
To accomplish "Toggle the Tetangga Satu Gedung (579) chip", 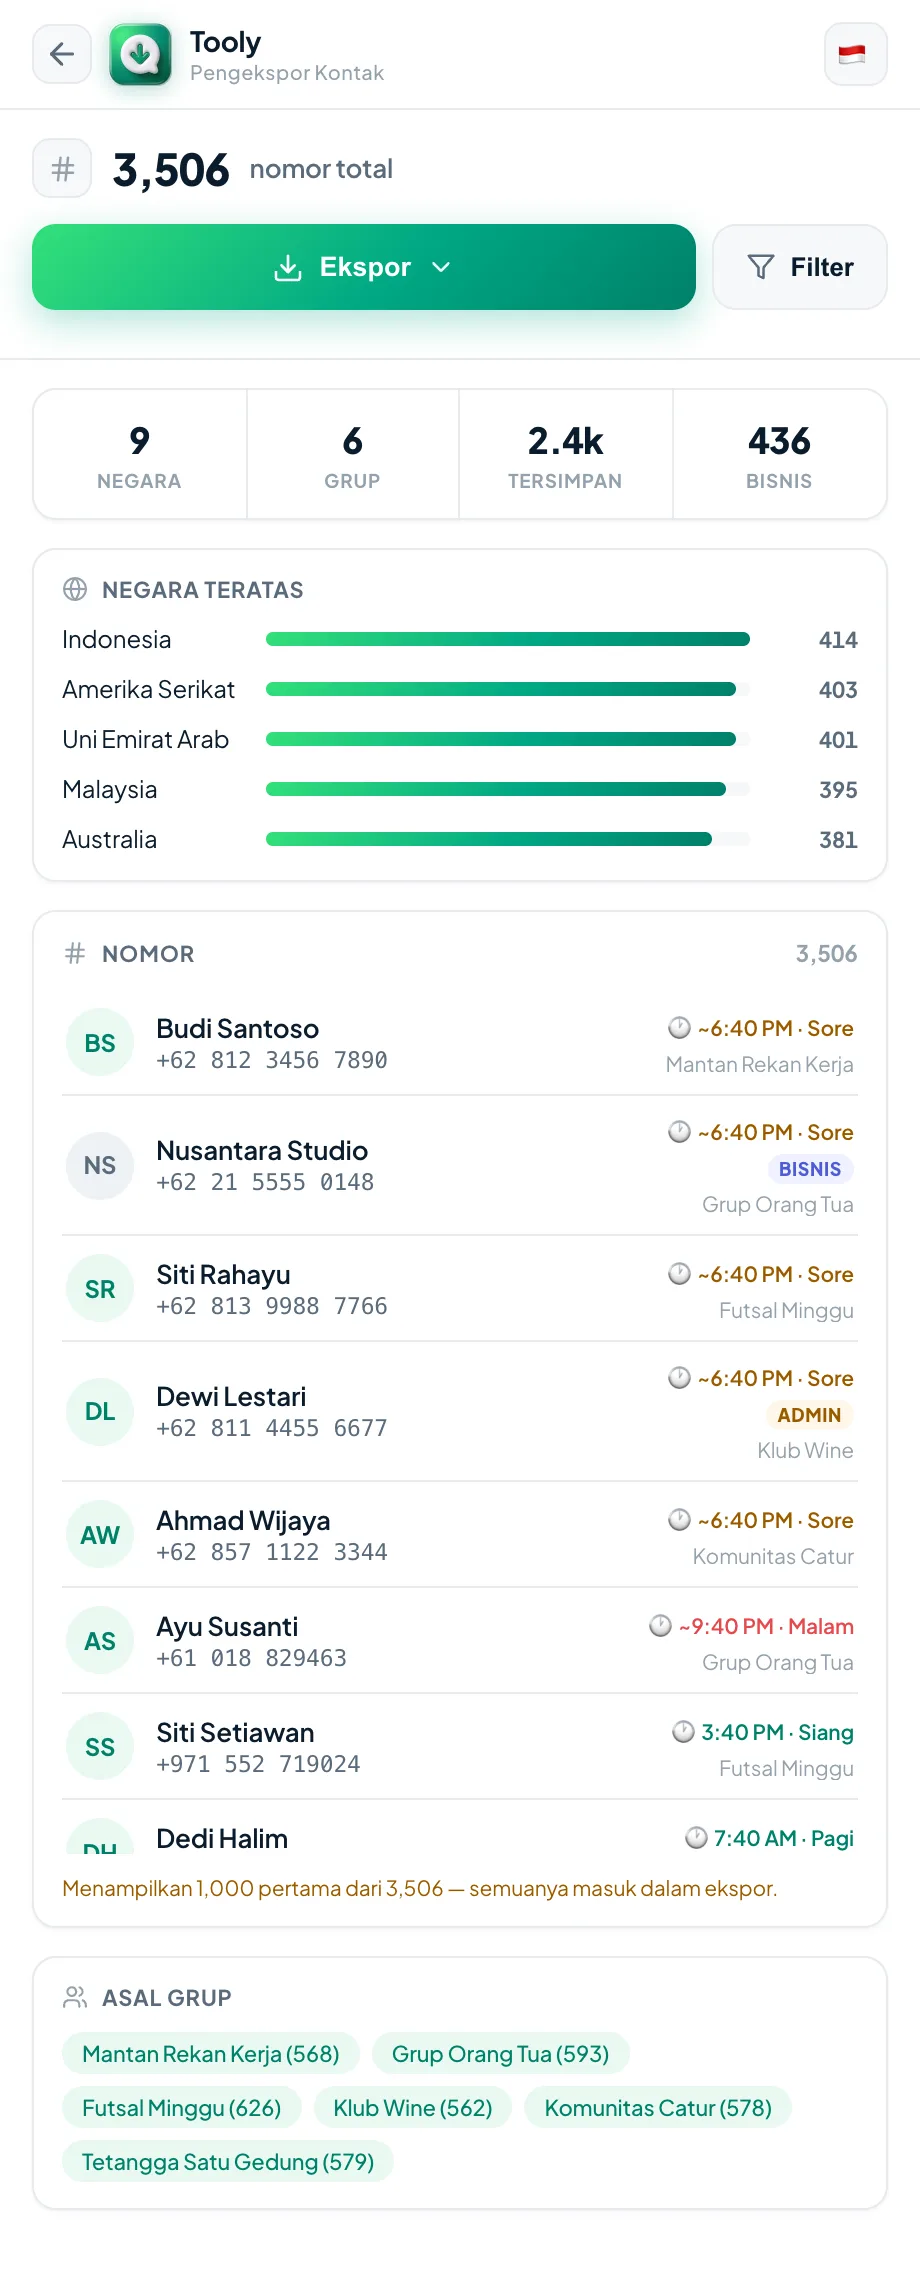I will point(228,2162).
